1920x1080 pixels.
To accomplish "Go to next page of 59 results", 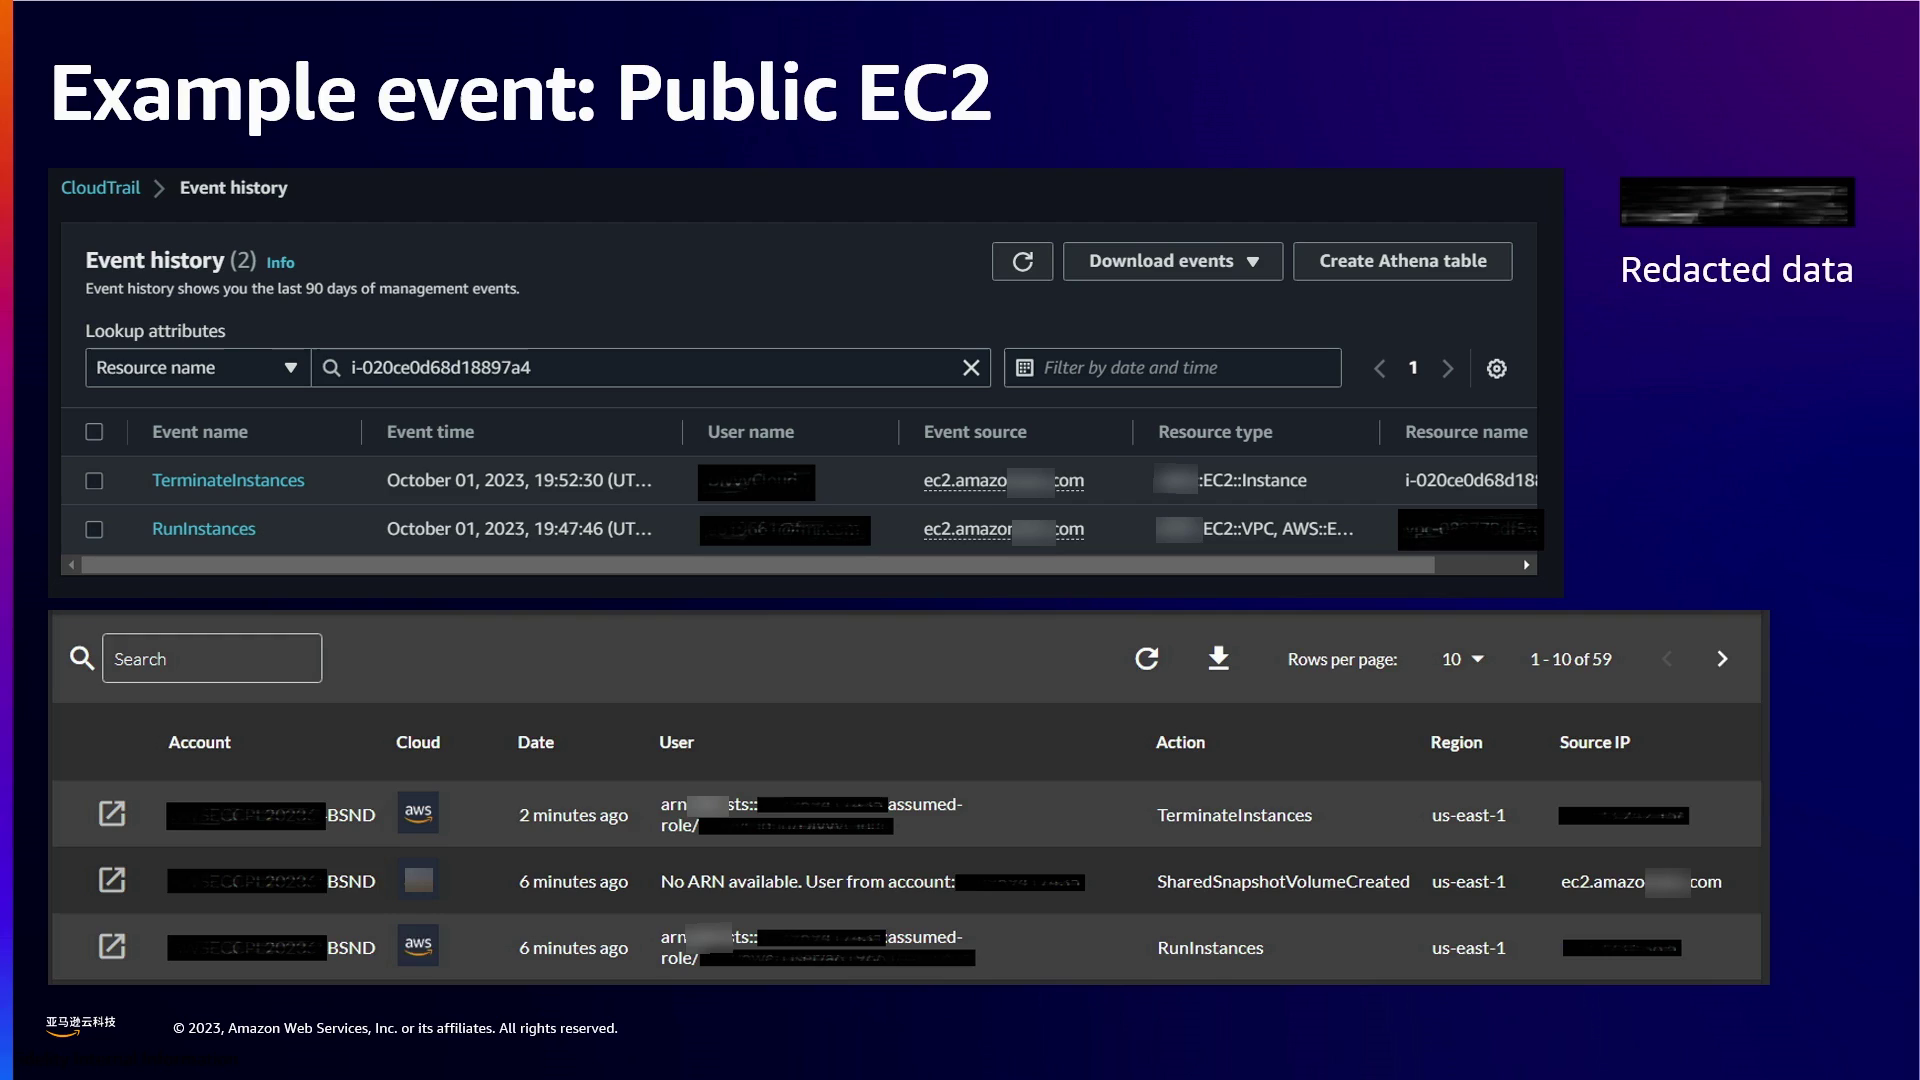I will click(x=1721, y=659).
